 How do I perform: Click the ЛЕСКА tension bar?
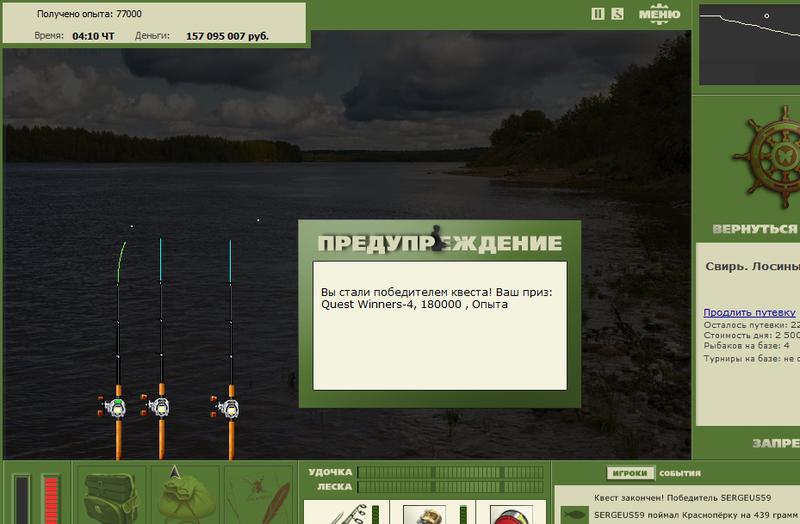pyautogui.click(x=451, y=487)
